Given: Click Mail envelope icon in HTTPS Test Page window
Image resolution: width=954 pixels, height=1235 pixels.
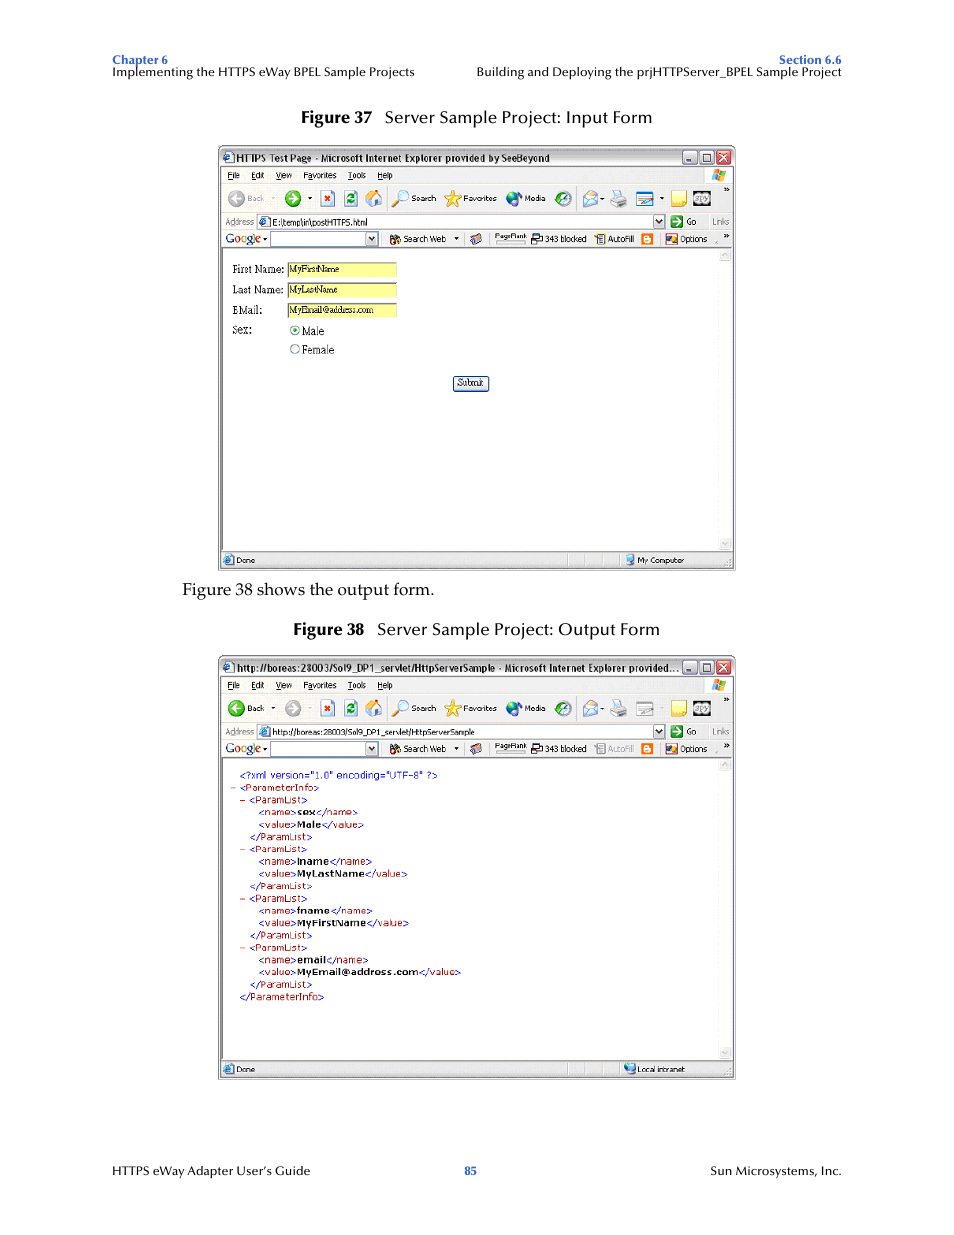Looking at the screenshot, I should (590, 198).
